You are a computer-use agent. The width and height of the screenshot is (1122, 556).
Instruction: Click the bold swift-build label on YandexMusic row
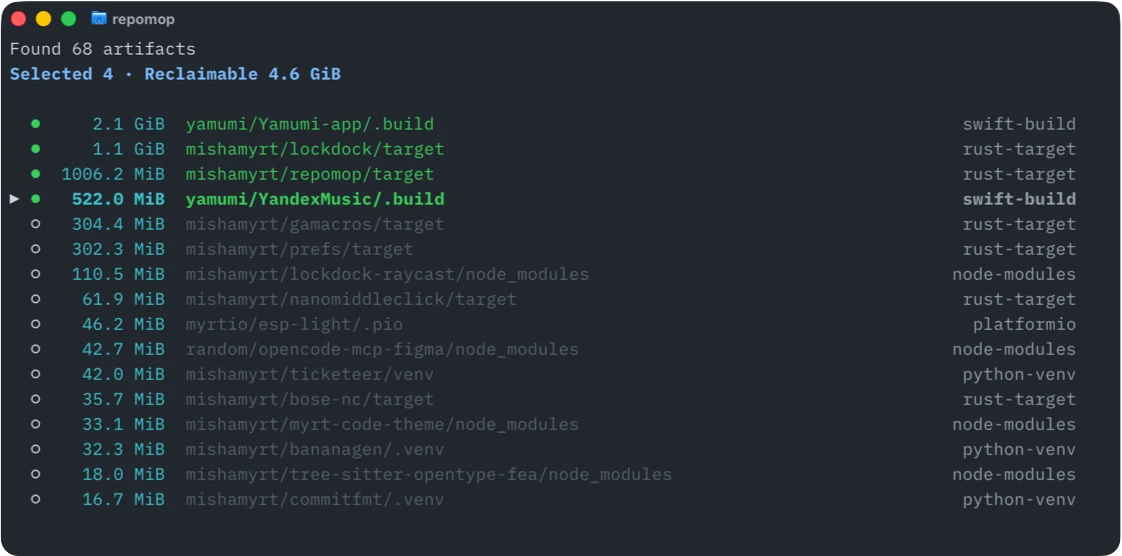[1019, 199]
